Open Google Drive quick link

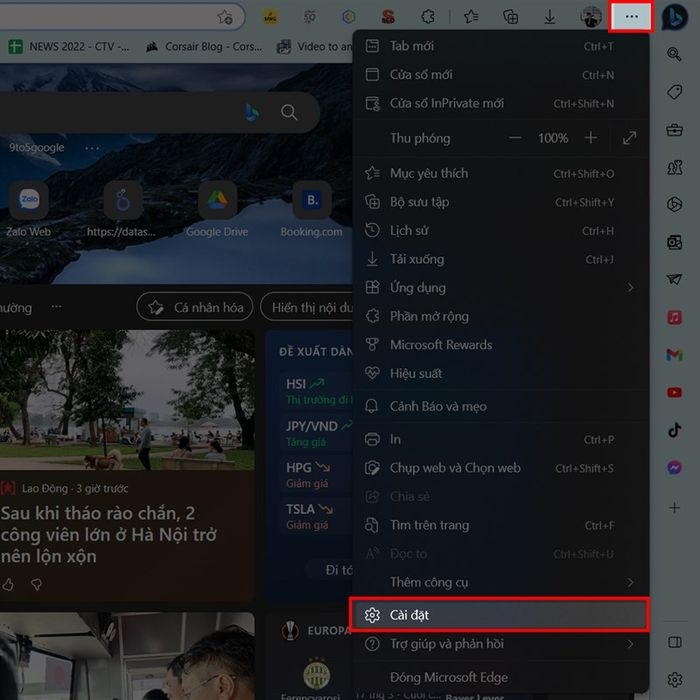[x=217, y=209]
